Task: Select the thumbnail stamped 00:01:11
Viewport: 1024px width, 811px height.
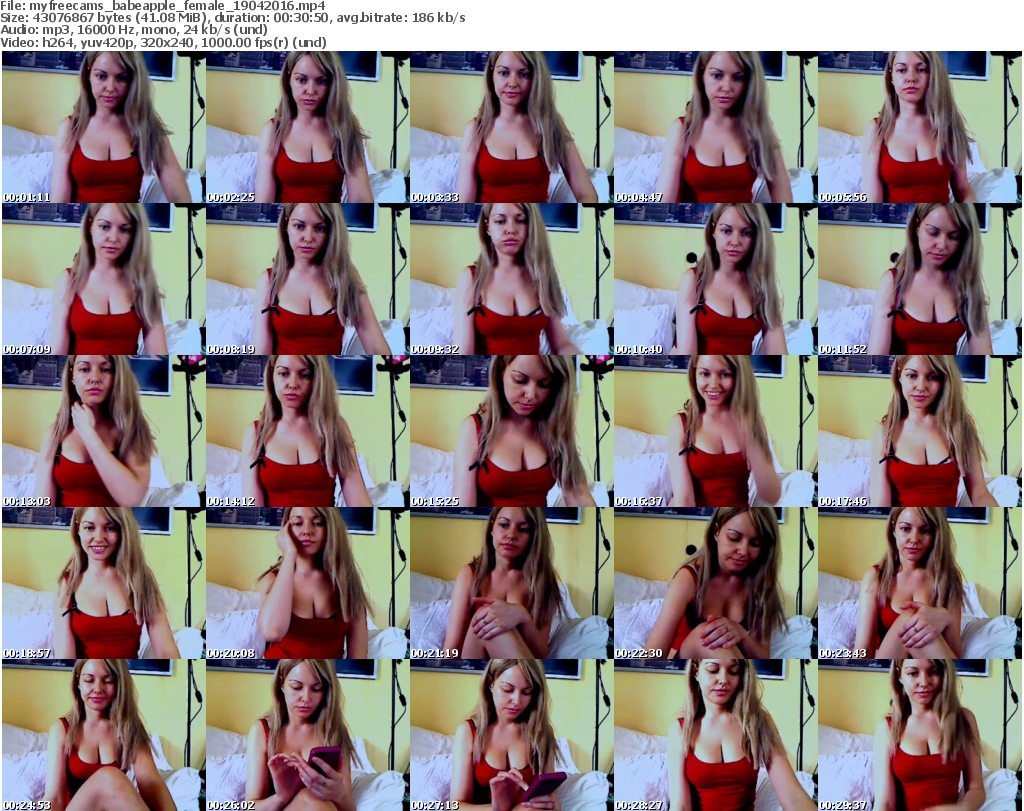Action: pyautogui.click(x=104, y=127)
